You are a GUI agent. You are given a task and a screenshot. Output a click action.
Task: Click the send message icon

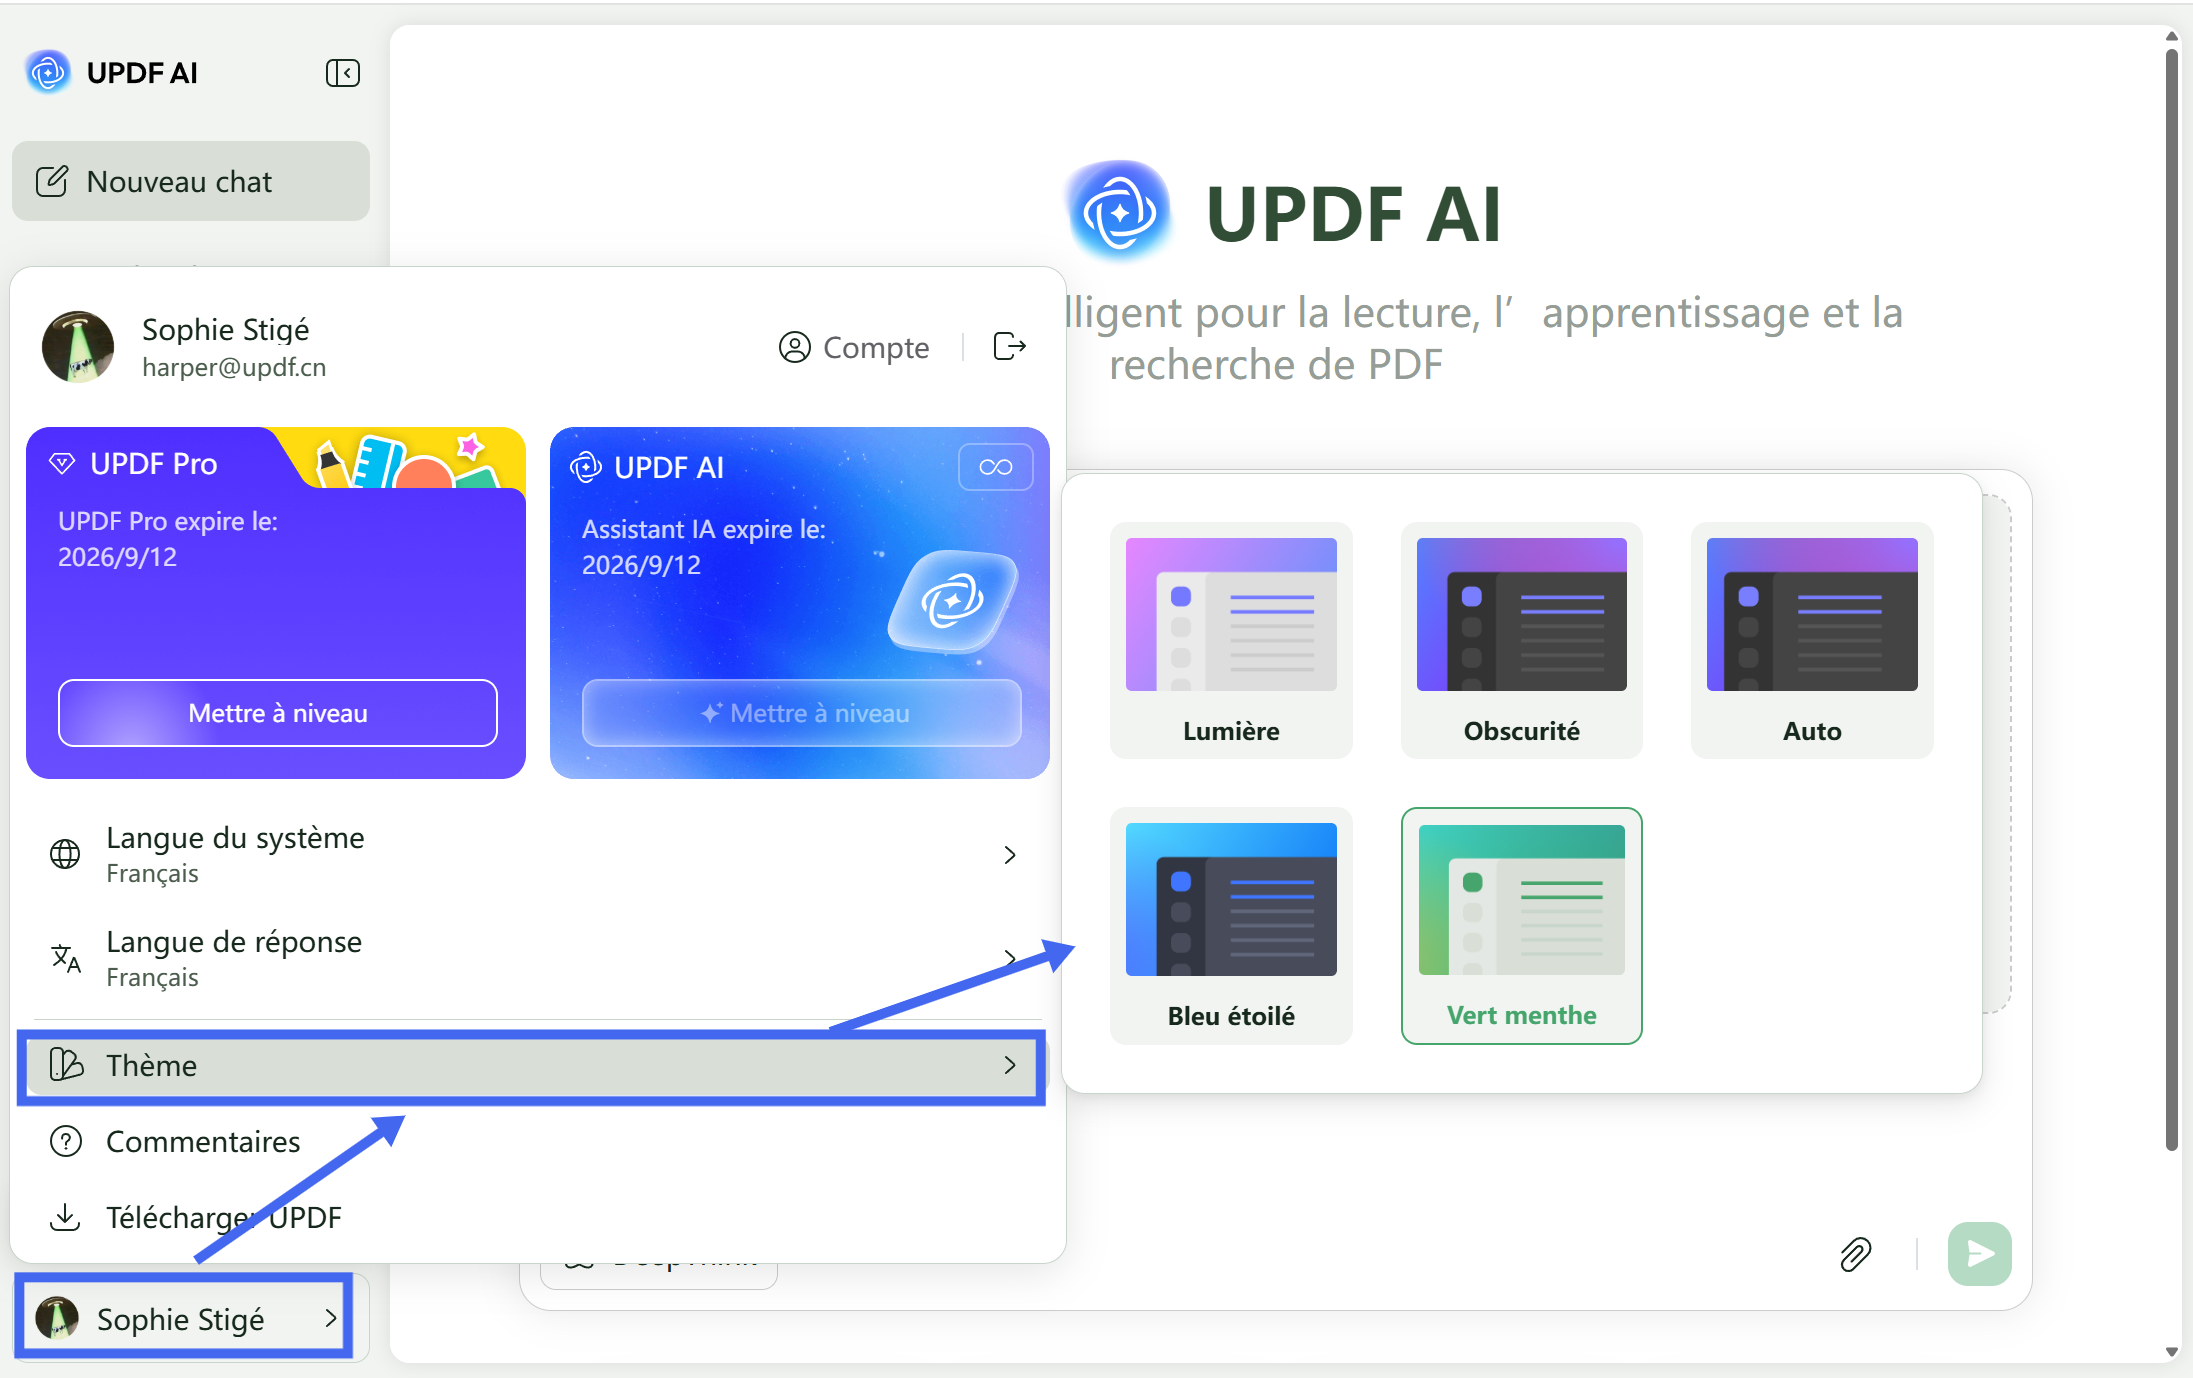1979,1254
